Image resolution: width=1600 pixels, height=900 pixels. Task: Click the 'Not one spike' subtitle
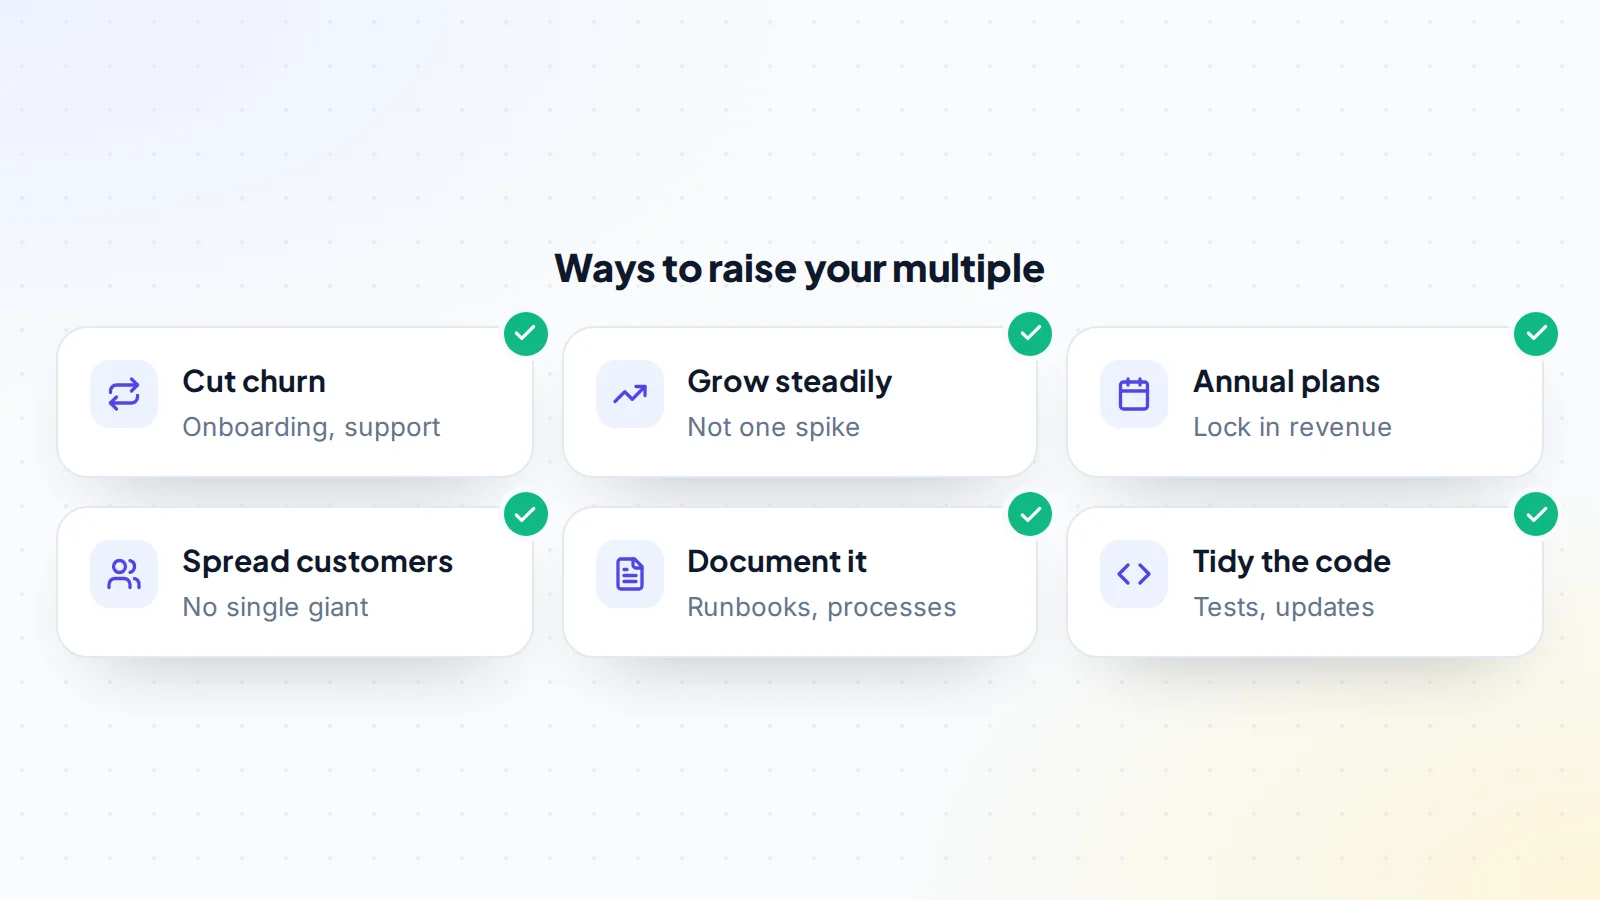point(774,428)
